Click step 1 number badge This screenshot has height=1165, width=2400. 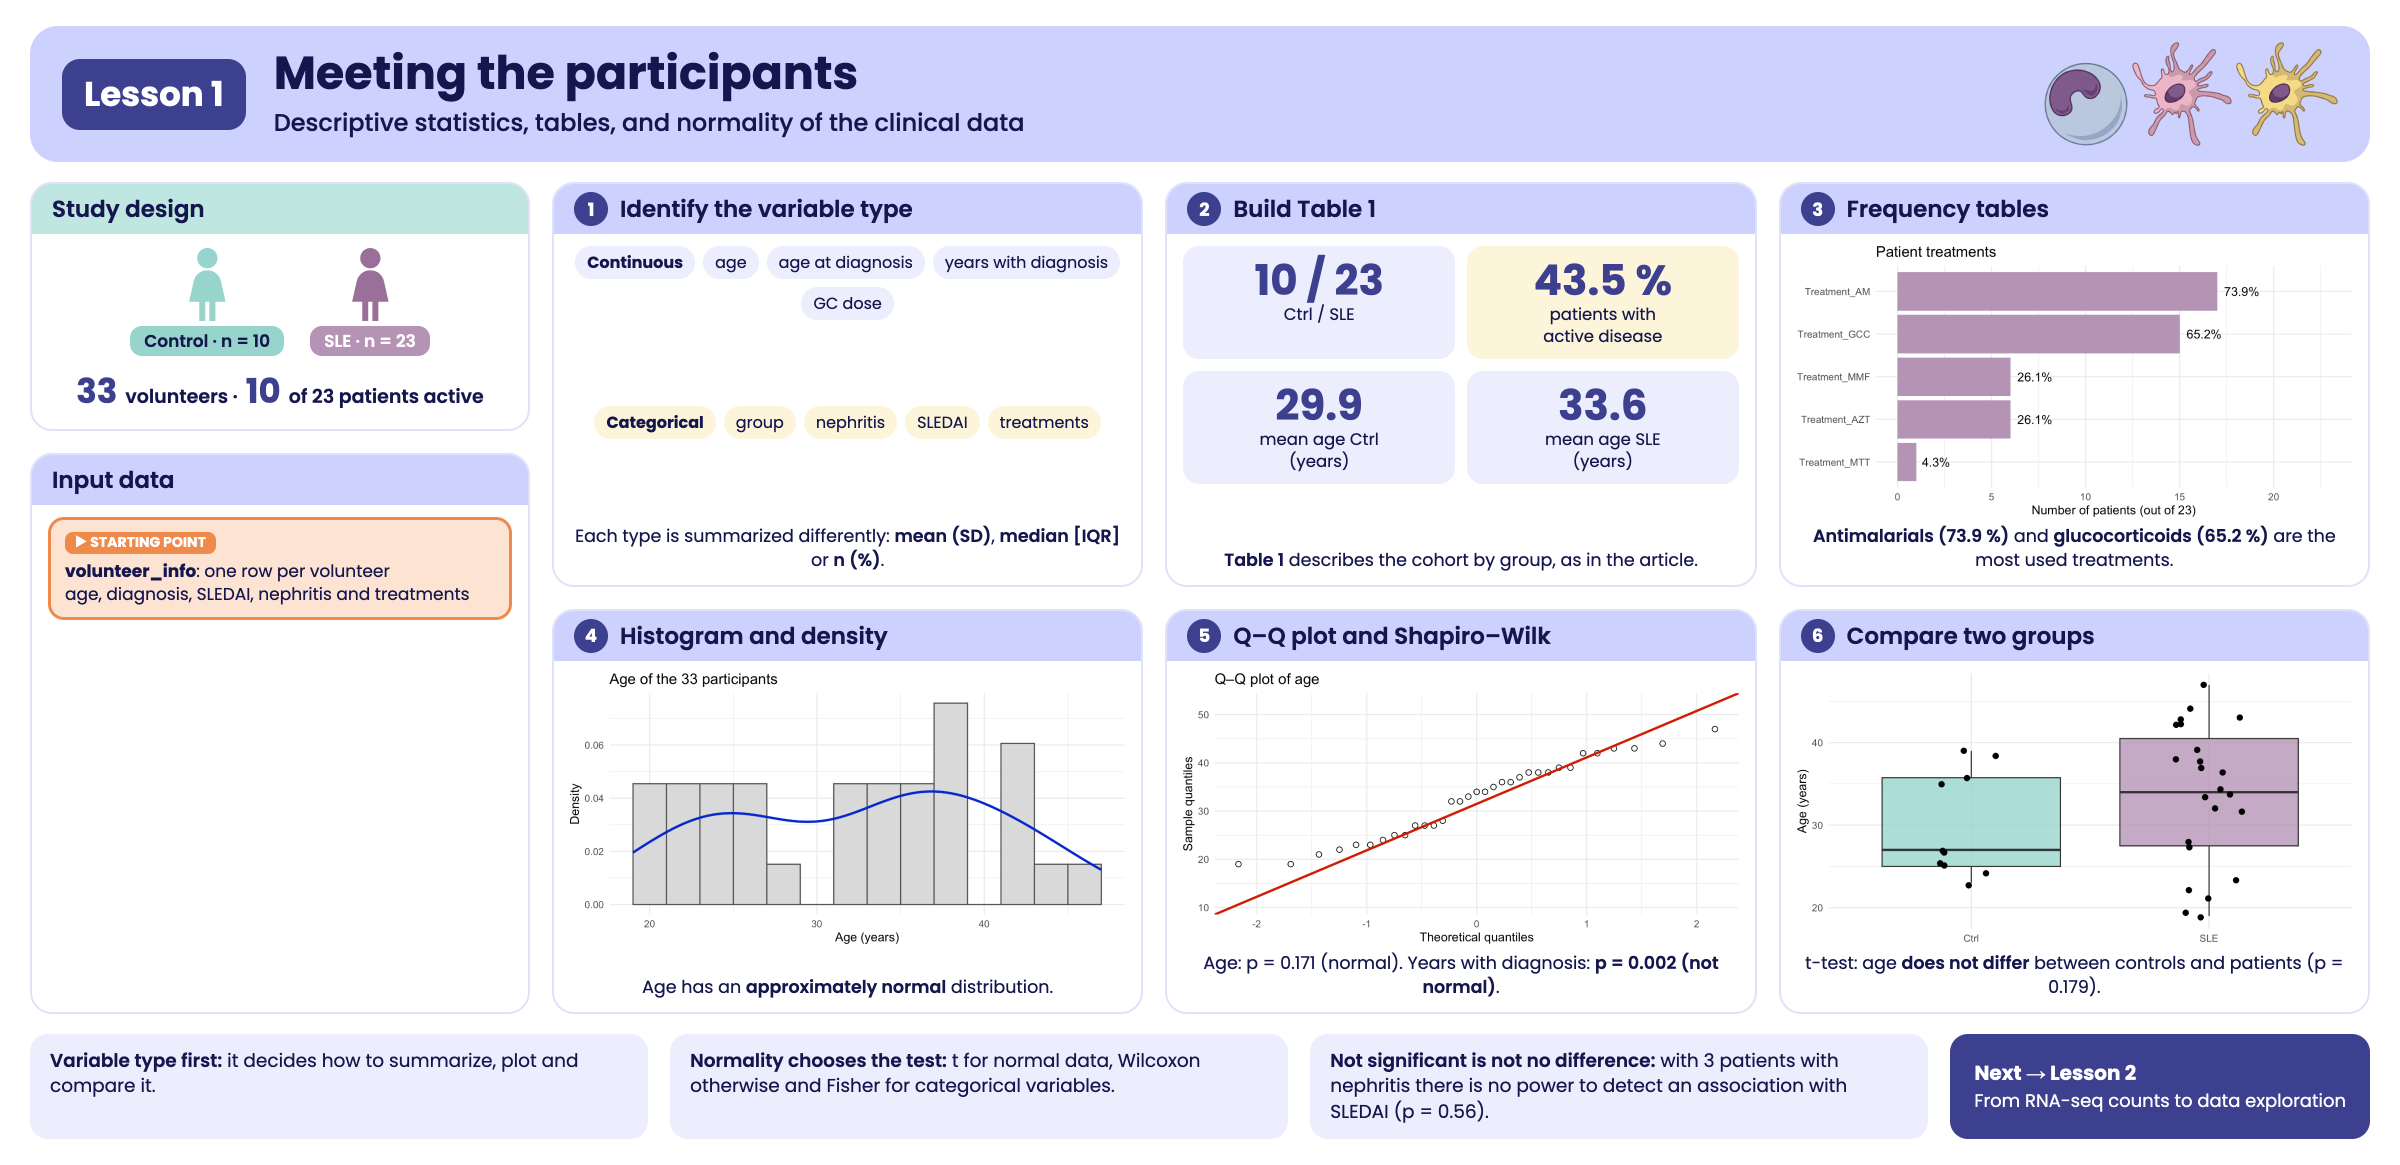click(x=591, y=209)
